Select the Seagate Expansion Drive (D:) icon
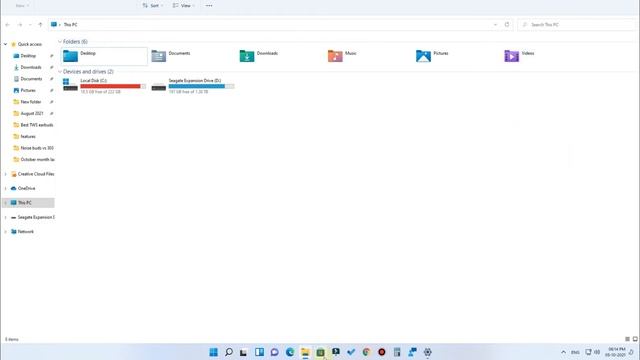 (158, 86)
